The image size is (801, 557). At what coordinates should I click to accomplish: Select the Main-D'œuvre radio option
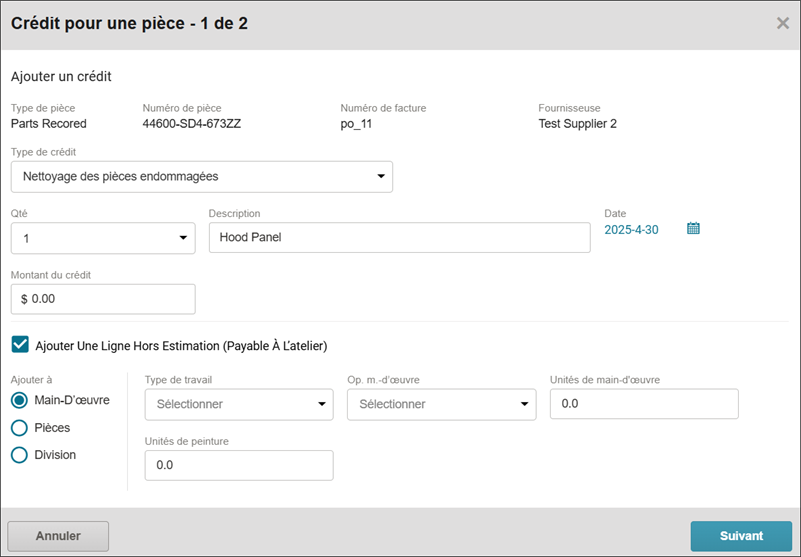click(19, 400)
